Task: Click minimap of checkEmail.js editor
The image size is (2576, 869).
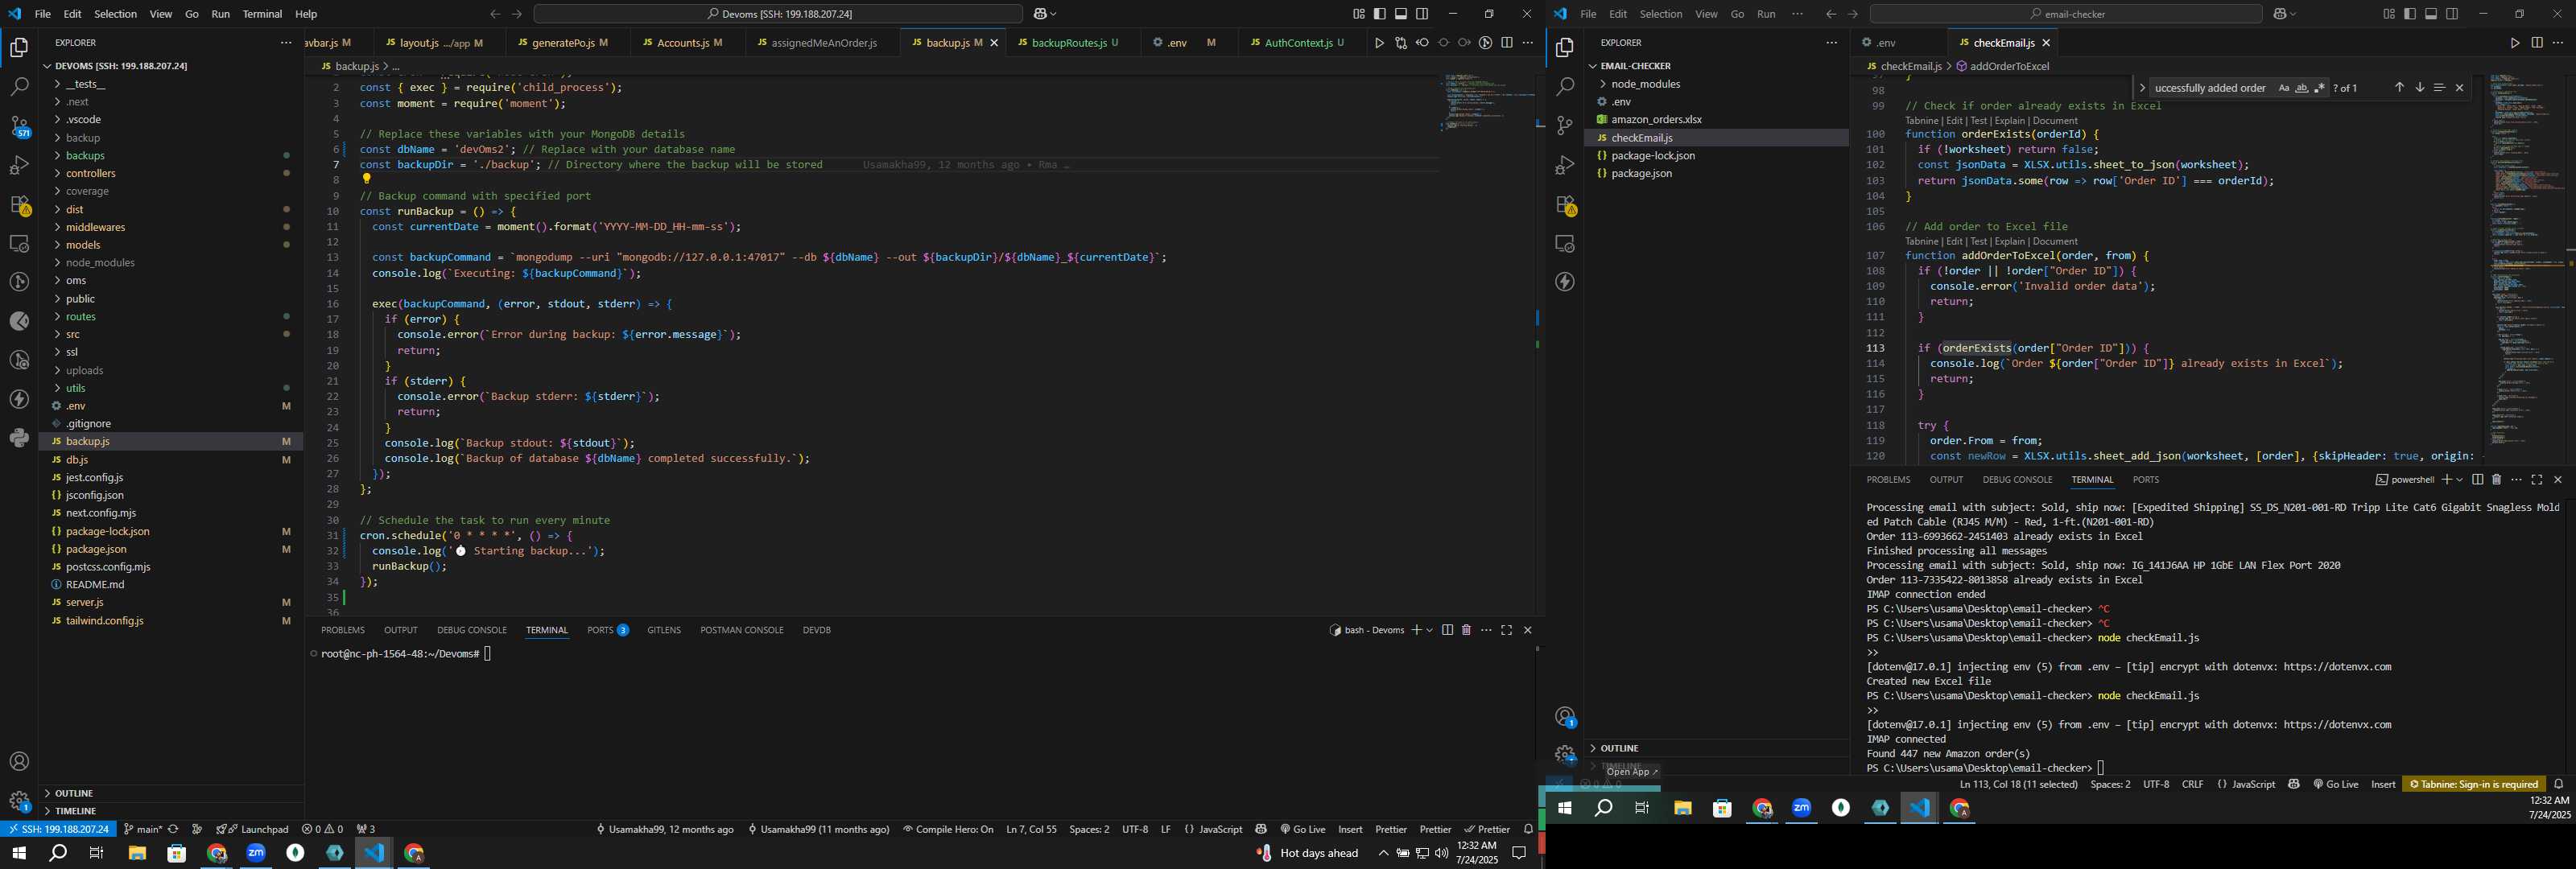Action: [2527, 260]
